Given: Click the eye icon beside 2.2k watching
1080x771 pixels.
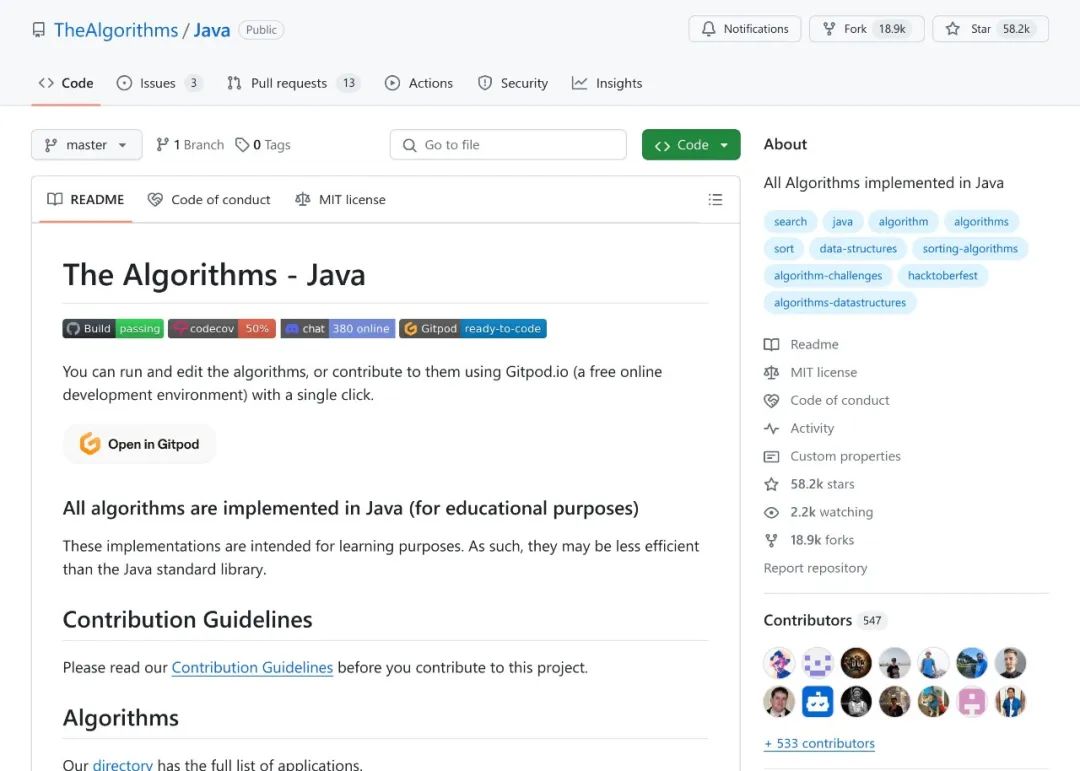Looking at the screenshot, I should tap(771, 513).
